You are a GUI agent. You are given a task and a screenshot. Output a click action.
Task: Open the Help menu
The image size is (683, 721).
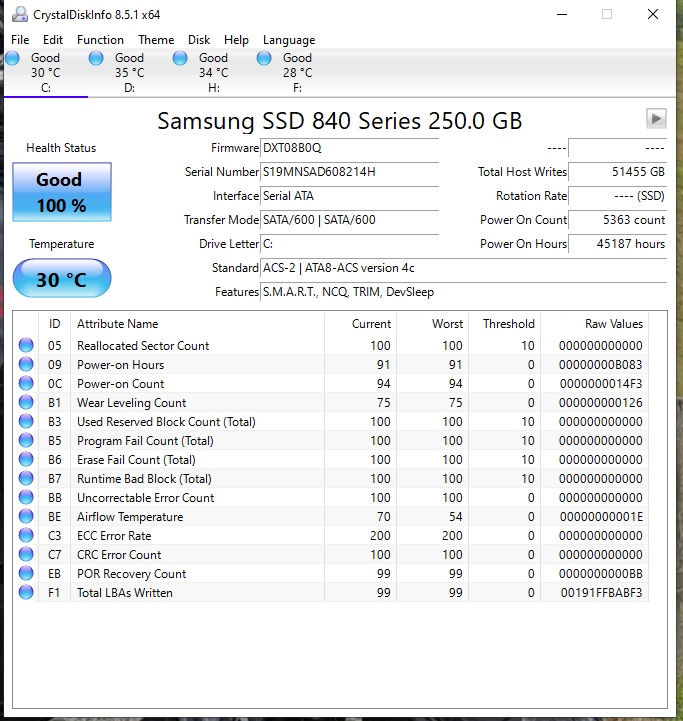tap(236, 40)
